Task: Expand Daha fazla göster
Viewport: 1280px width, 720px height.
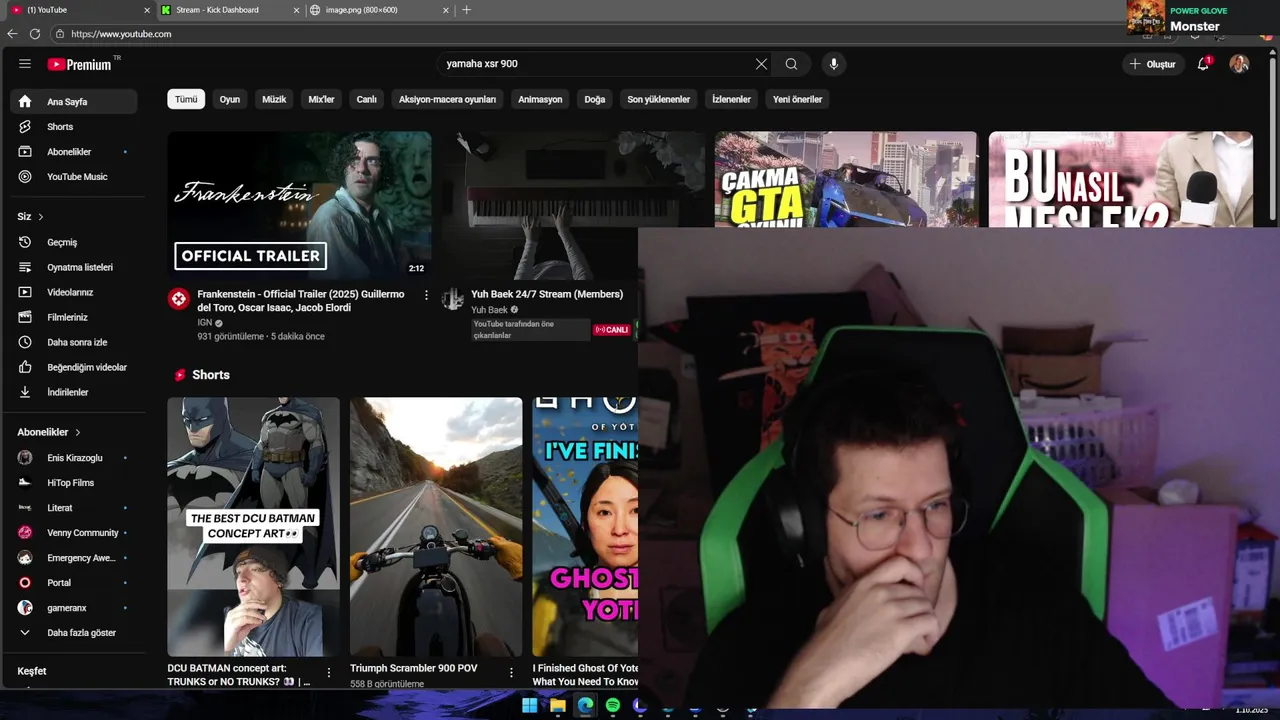Action: [x=74, y=633]
